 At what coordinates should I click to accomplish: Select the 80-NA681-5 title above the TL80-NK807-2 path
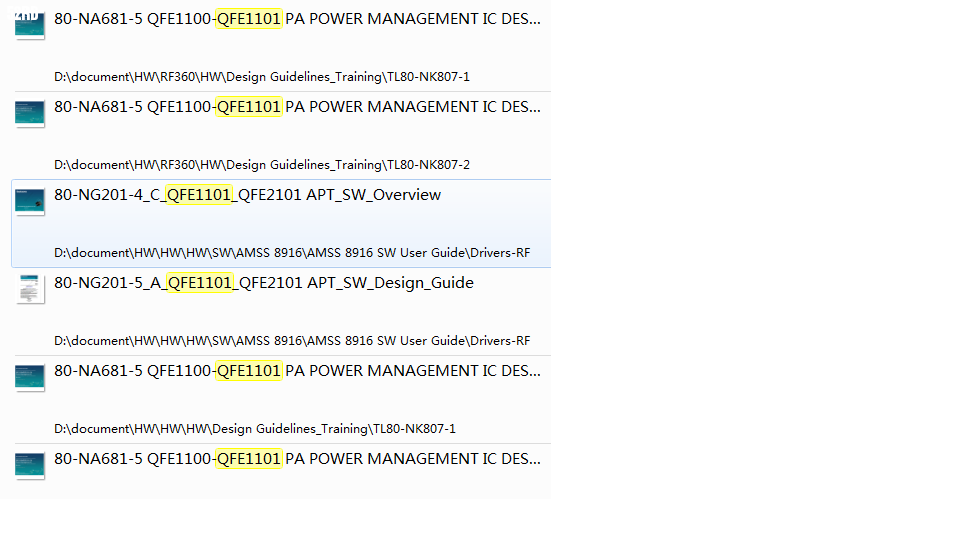(x=298, y=107)
